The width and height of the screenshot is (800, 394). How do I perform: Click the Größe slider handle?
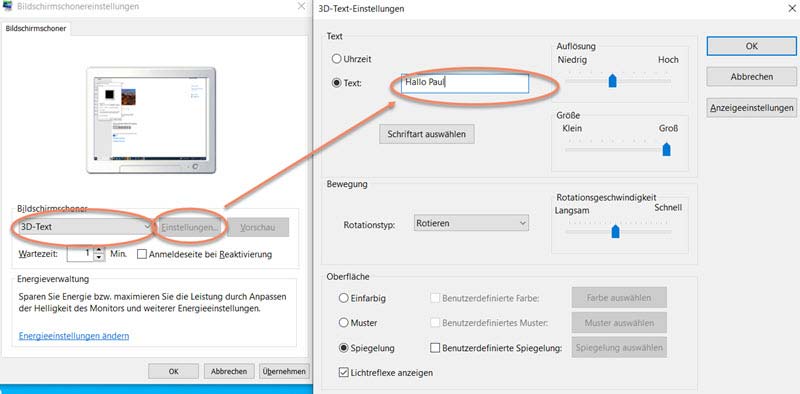666,149
